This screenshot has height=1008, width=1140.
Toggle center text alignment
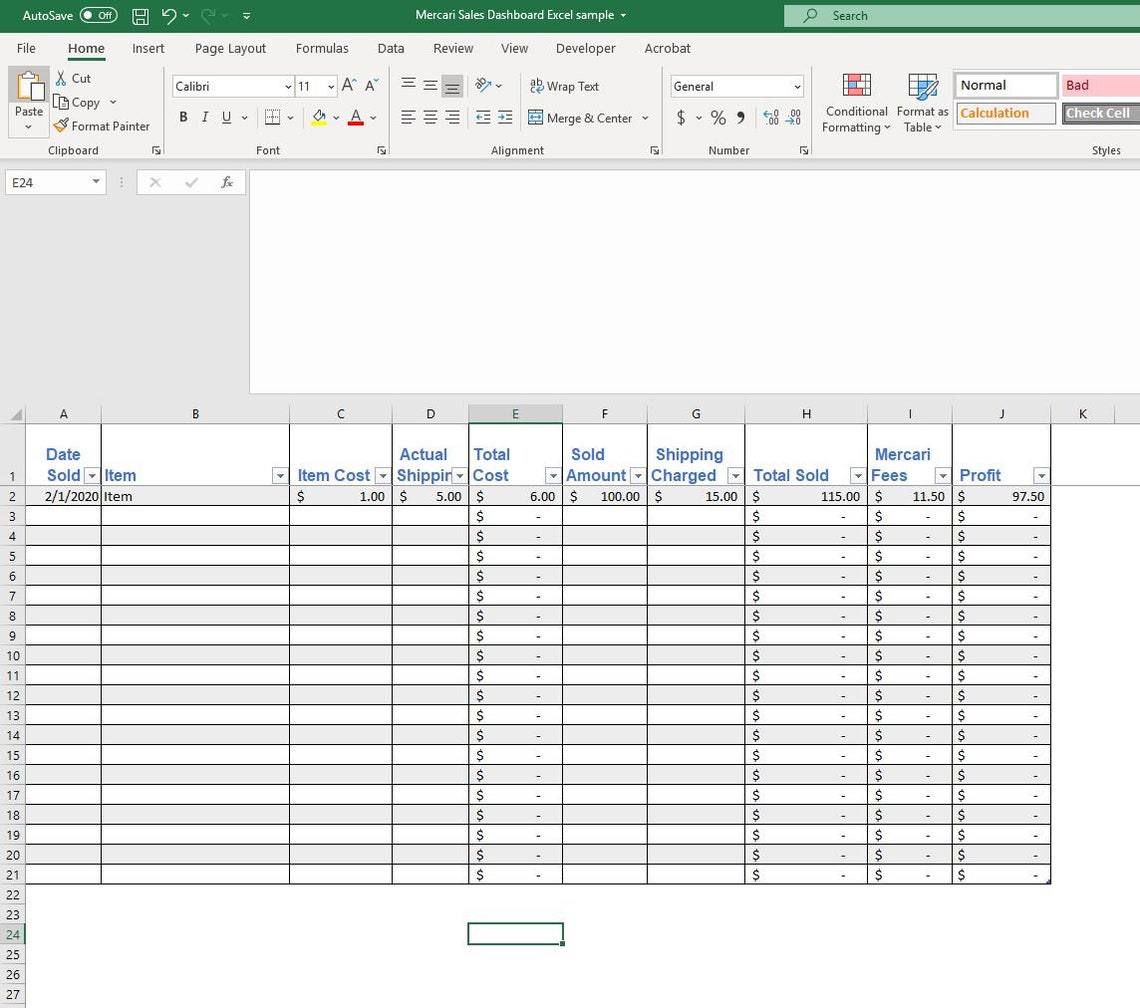click(x=430, y=117)
